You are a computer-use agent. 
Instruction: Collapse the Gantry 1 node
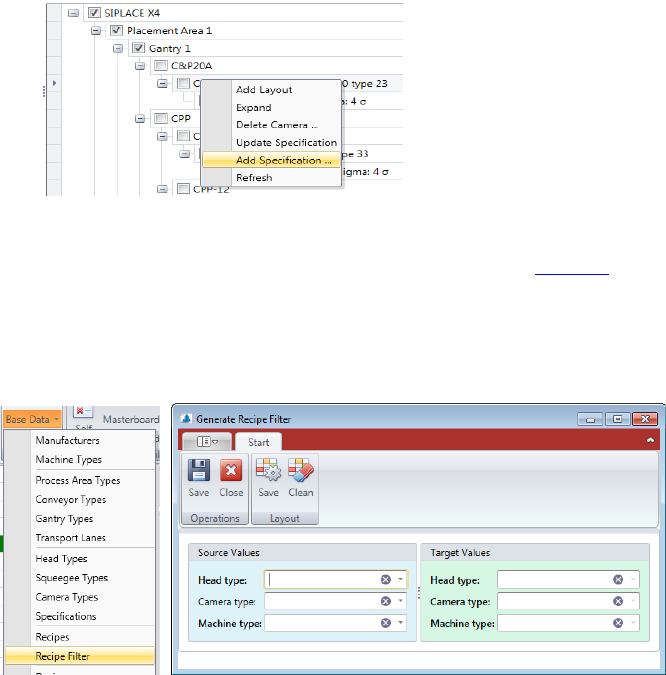[x=118, y=48]
